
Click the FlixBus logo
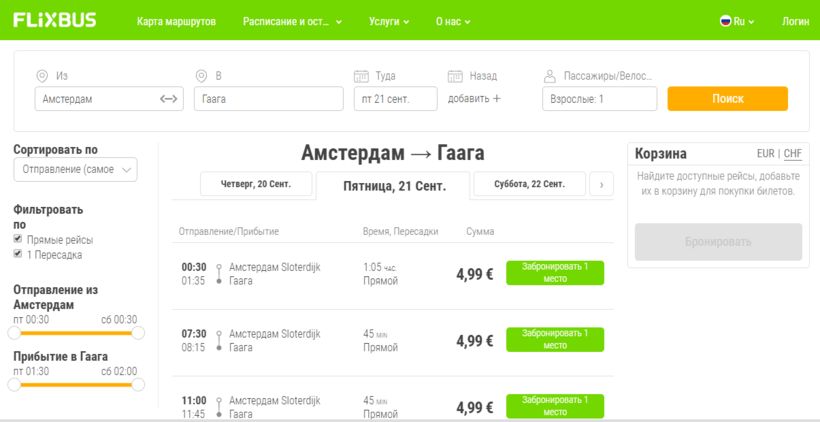[55, 20]
